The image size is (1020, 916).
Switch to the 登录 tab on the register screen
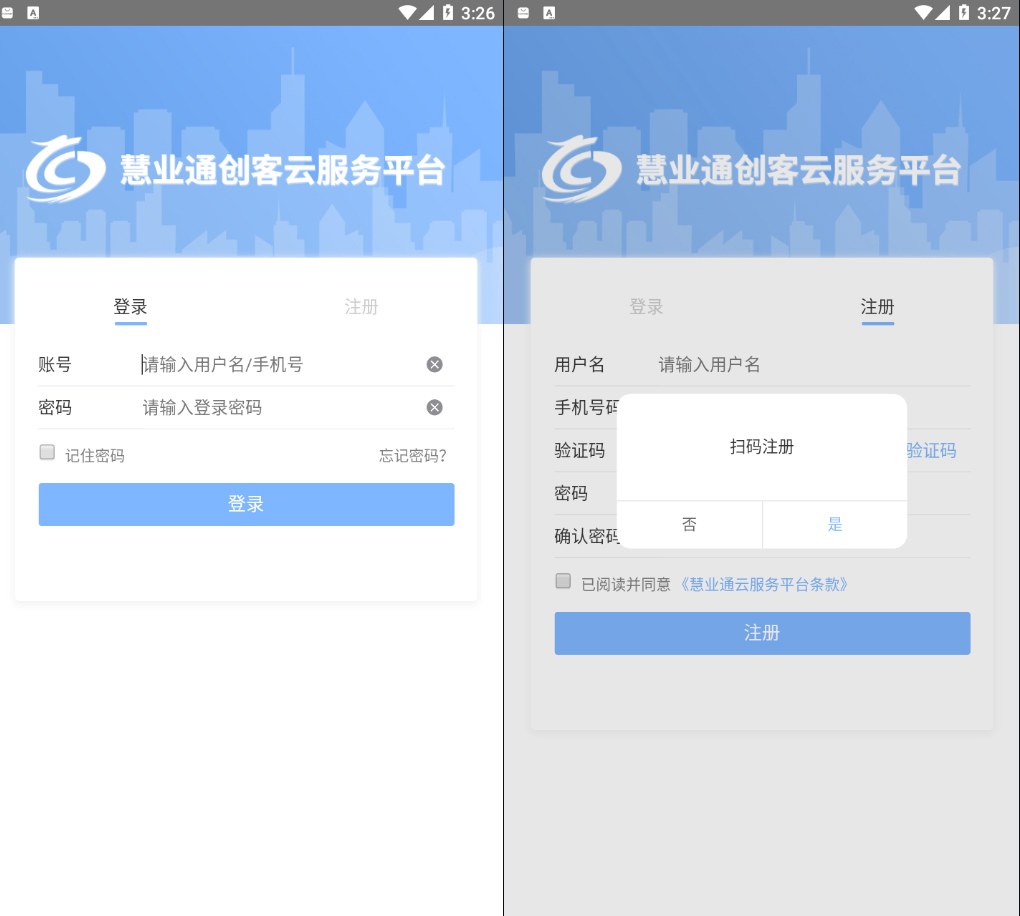pyautogui.click(x=646, y=307)
